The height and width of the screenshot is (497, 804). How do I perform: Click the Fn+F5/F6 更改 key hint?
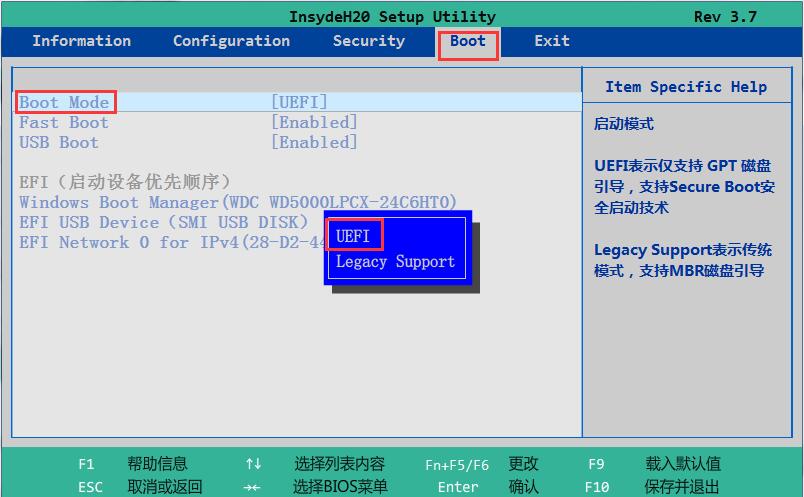click(x=481, y=464)
